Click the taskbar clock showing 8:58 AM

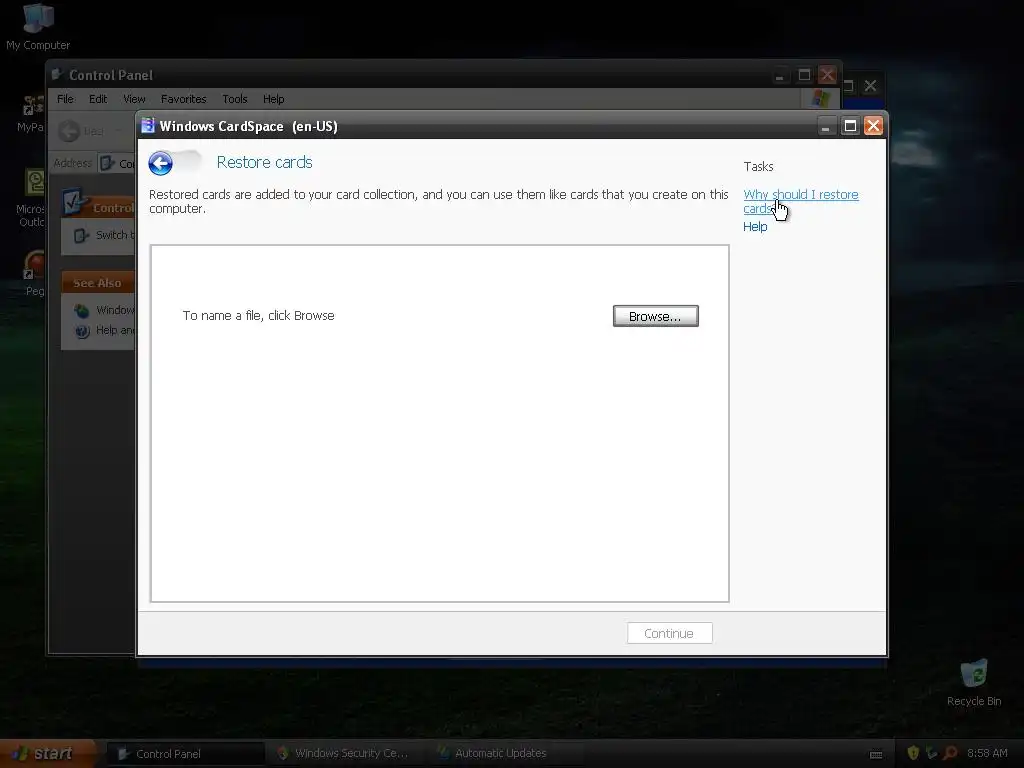click(987, 754)
